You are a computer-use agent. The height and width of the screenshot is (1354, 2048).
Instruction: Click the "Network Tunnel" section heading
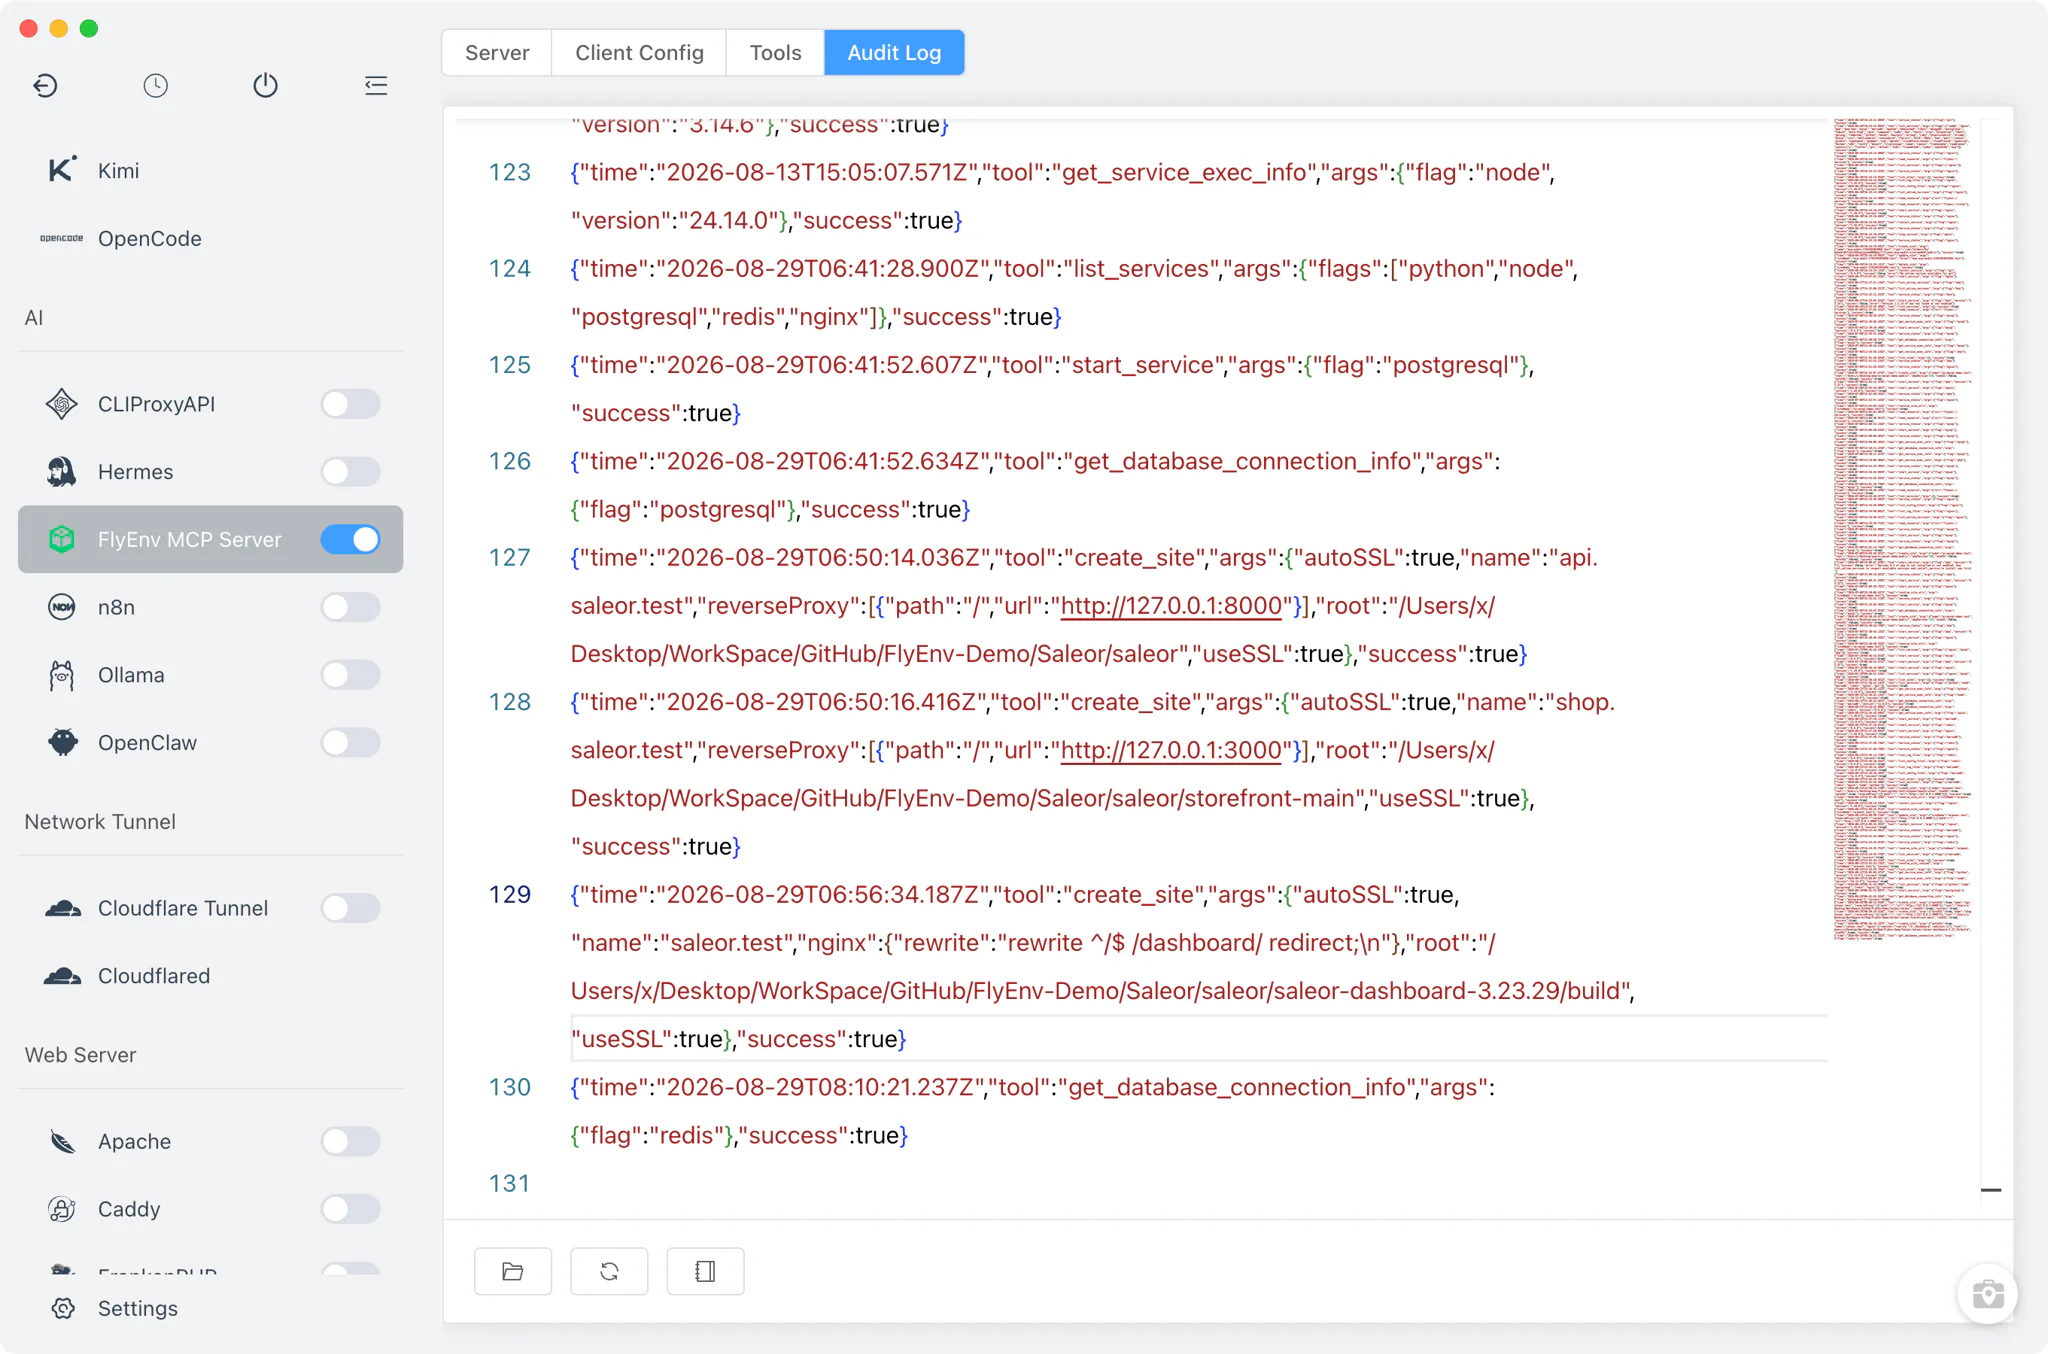[100, 821]
